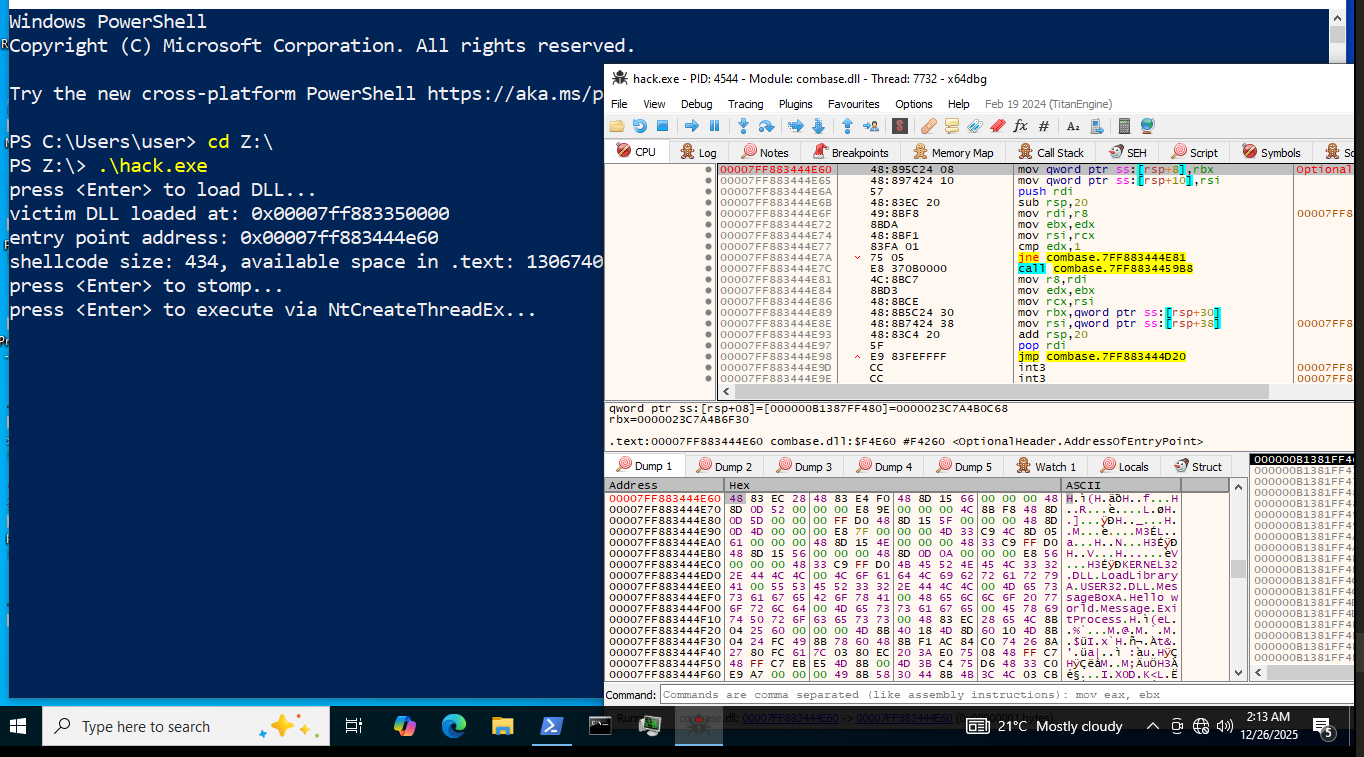Open the Comments list icon
This screenshot has width=1364, height=757.
pyautogui.click(x=951, y=126)
